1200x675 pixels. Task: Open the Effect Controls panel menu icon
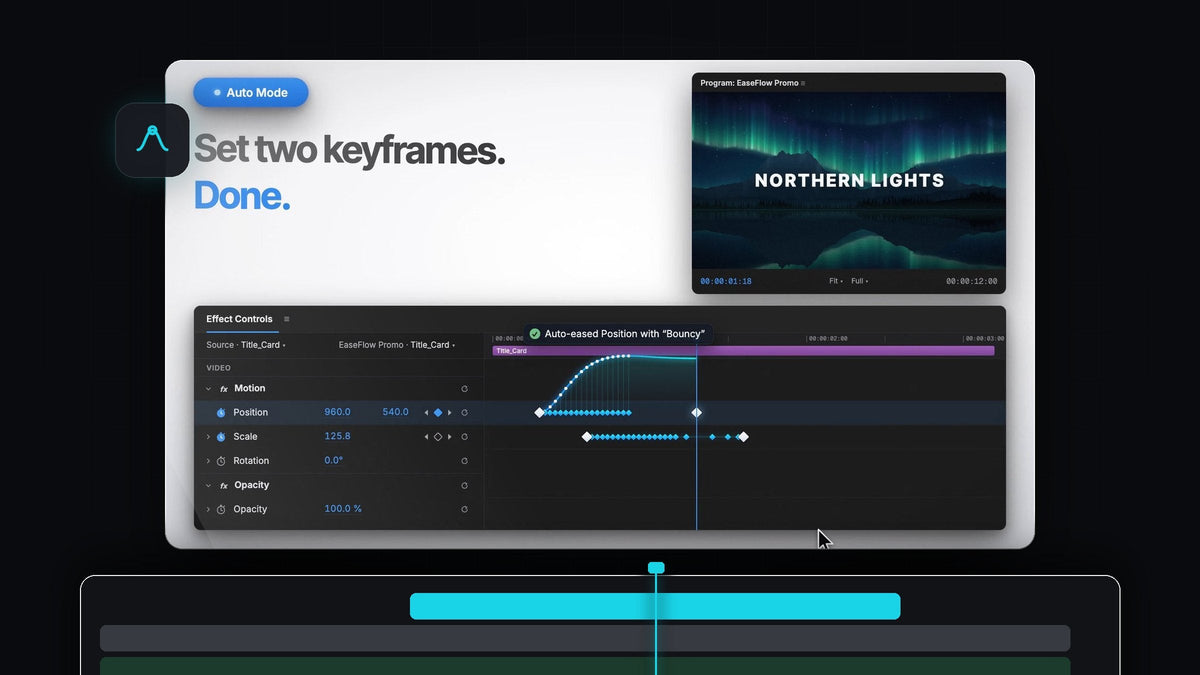pos(287,319)
